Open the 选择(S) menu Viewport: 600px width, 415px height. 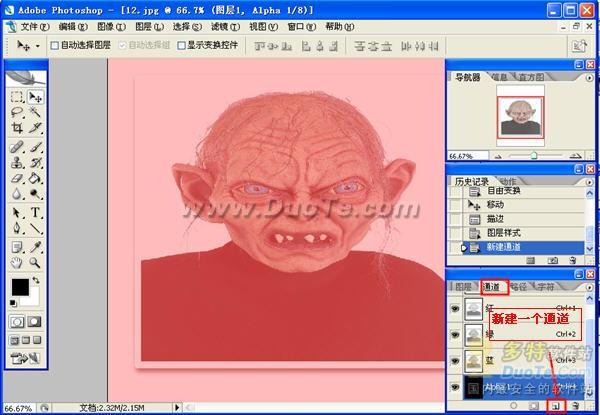[187, 27]
